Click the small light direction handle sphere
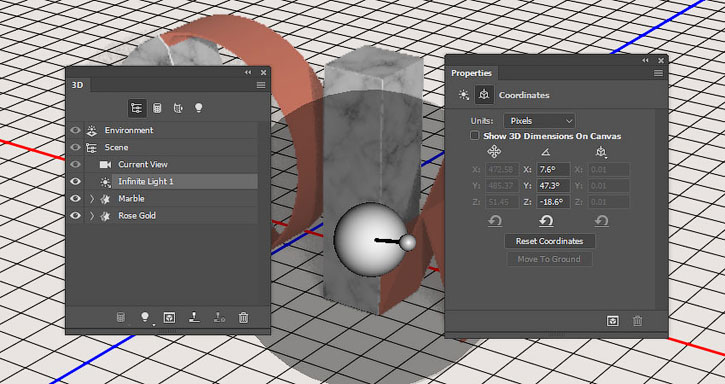Image resolution: width=725 pixels, height=384 pixels. pyautogui.click(x=408, y=242)
